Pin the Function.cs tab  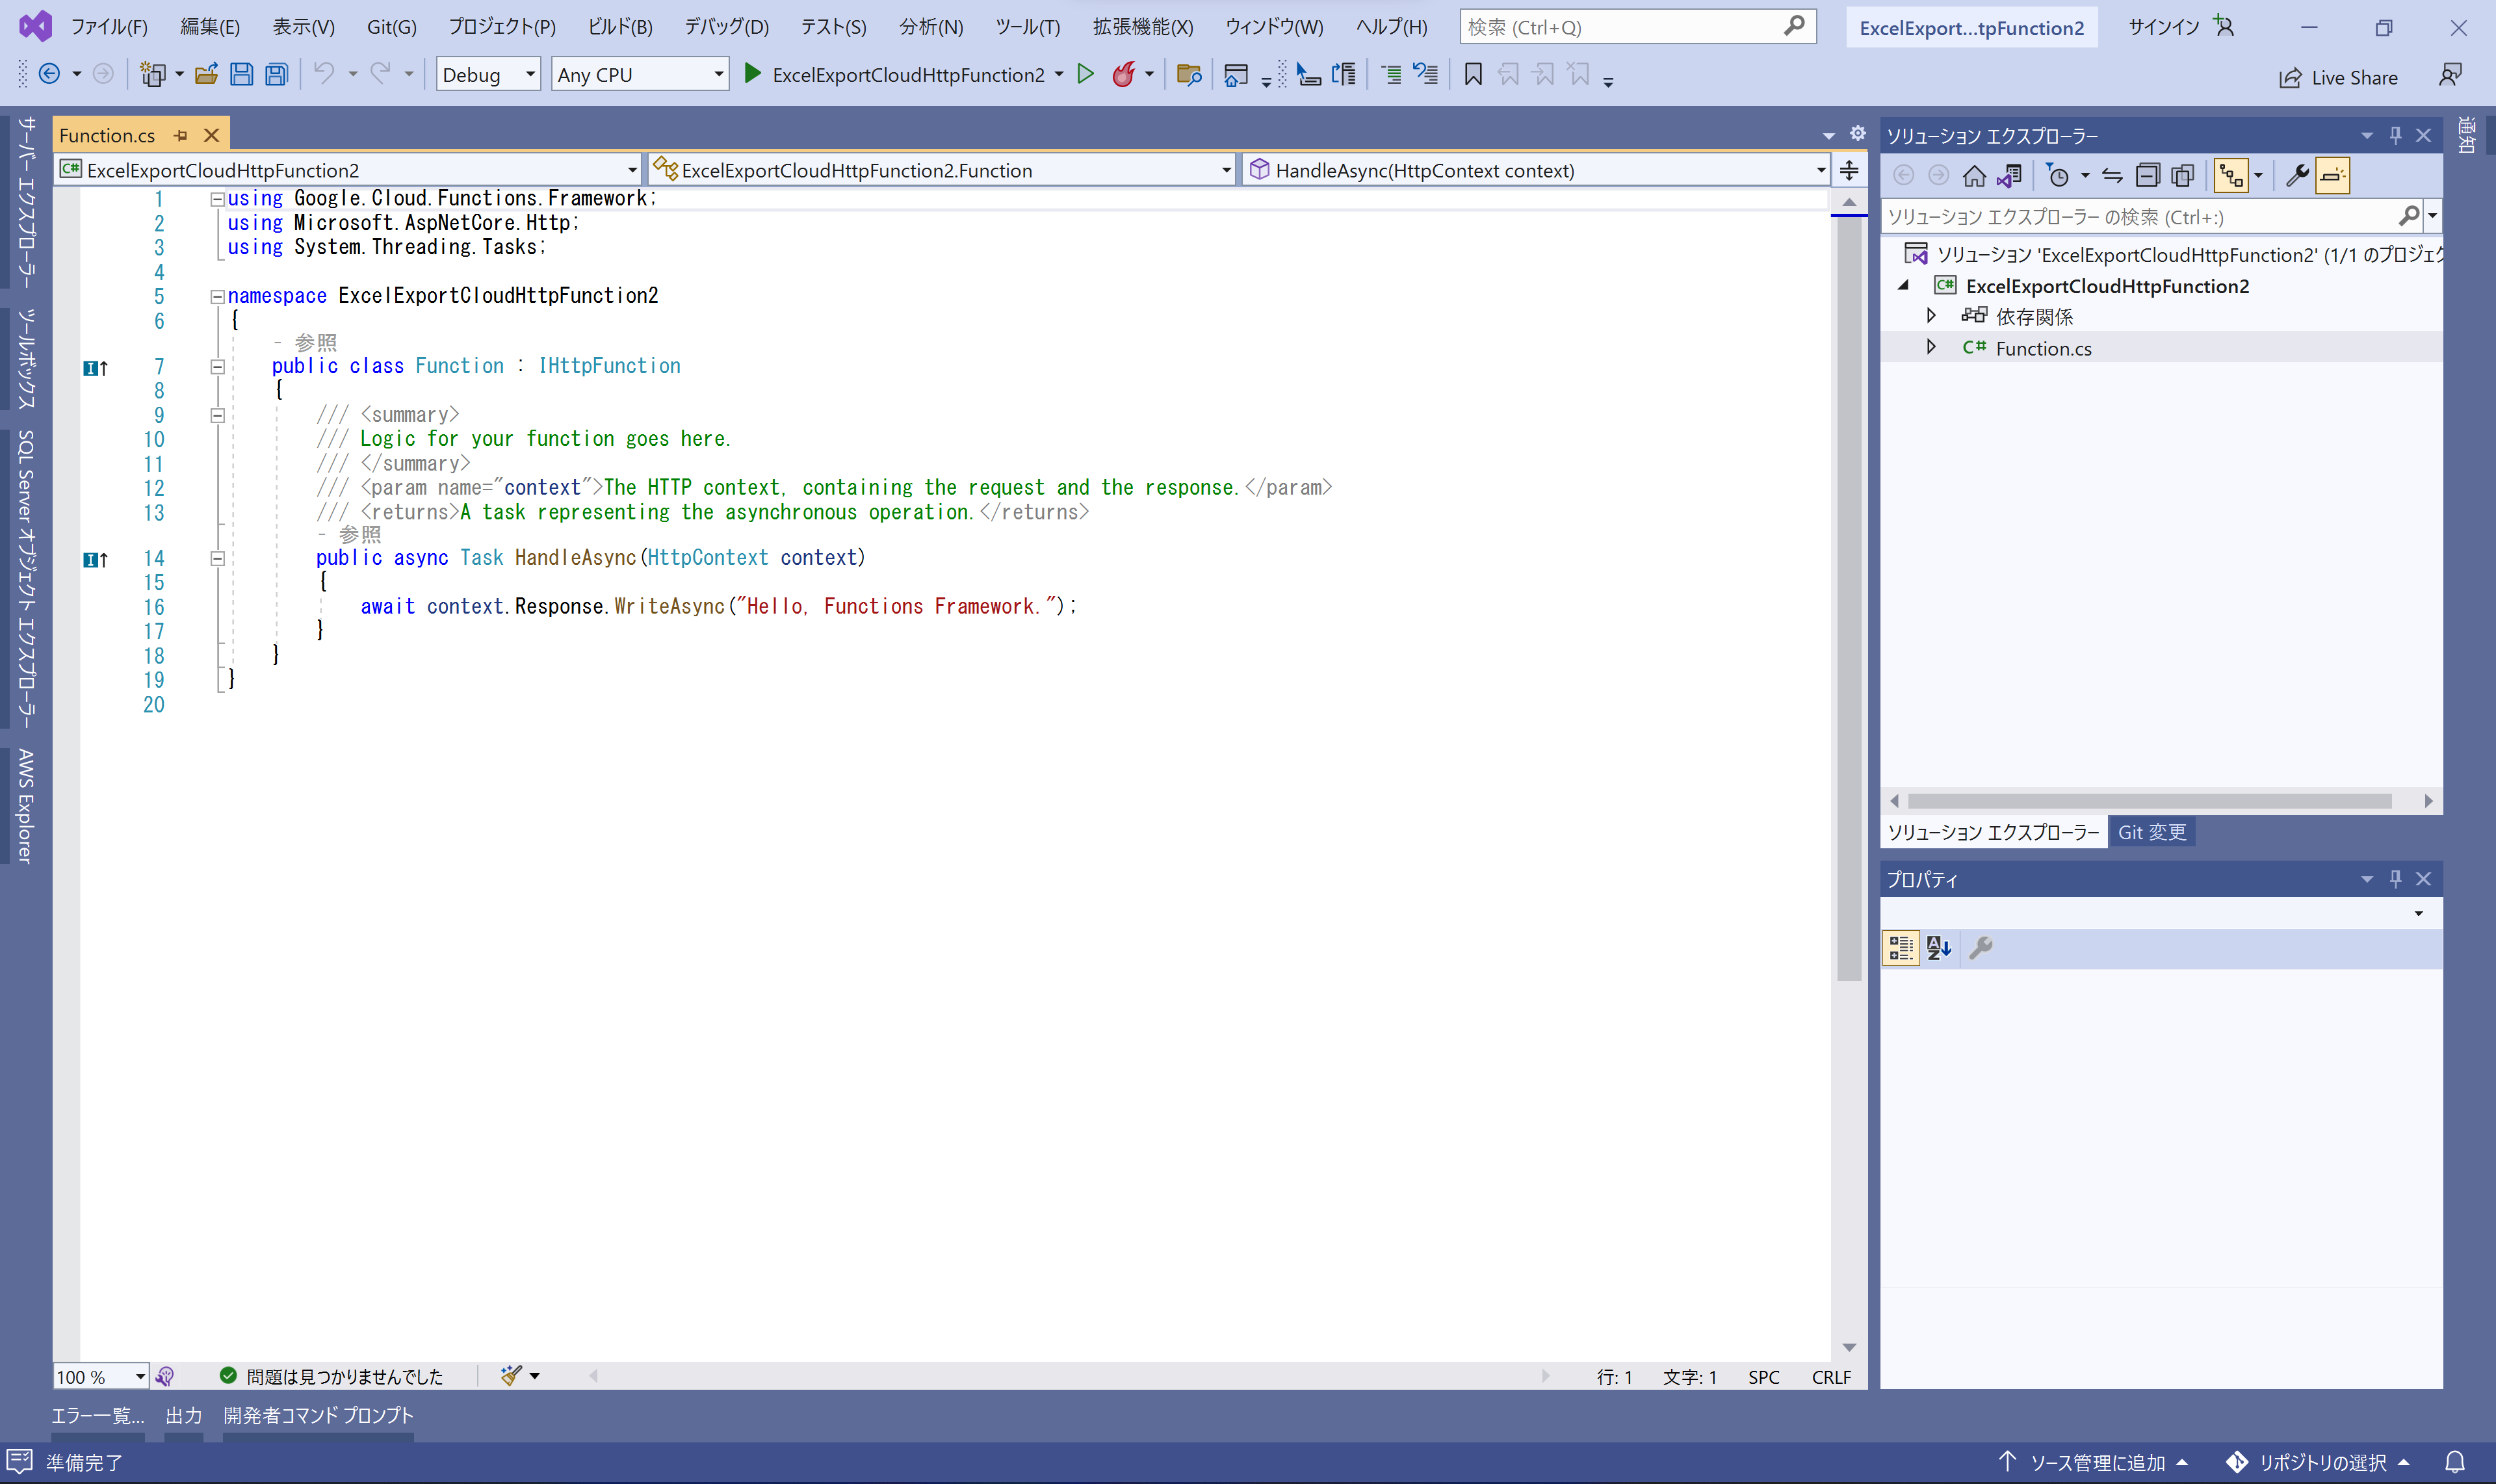pyautogui.click(x=181, y=135)
